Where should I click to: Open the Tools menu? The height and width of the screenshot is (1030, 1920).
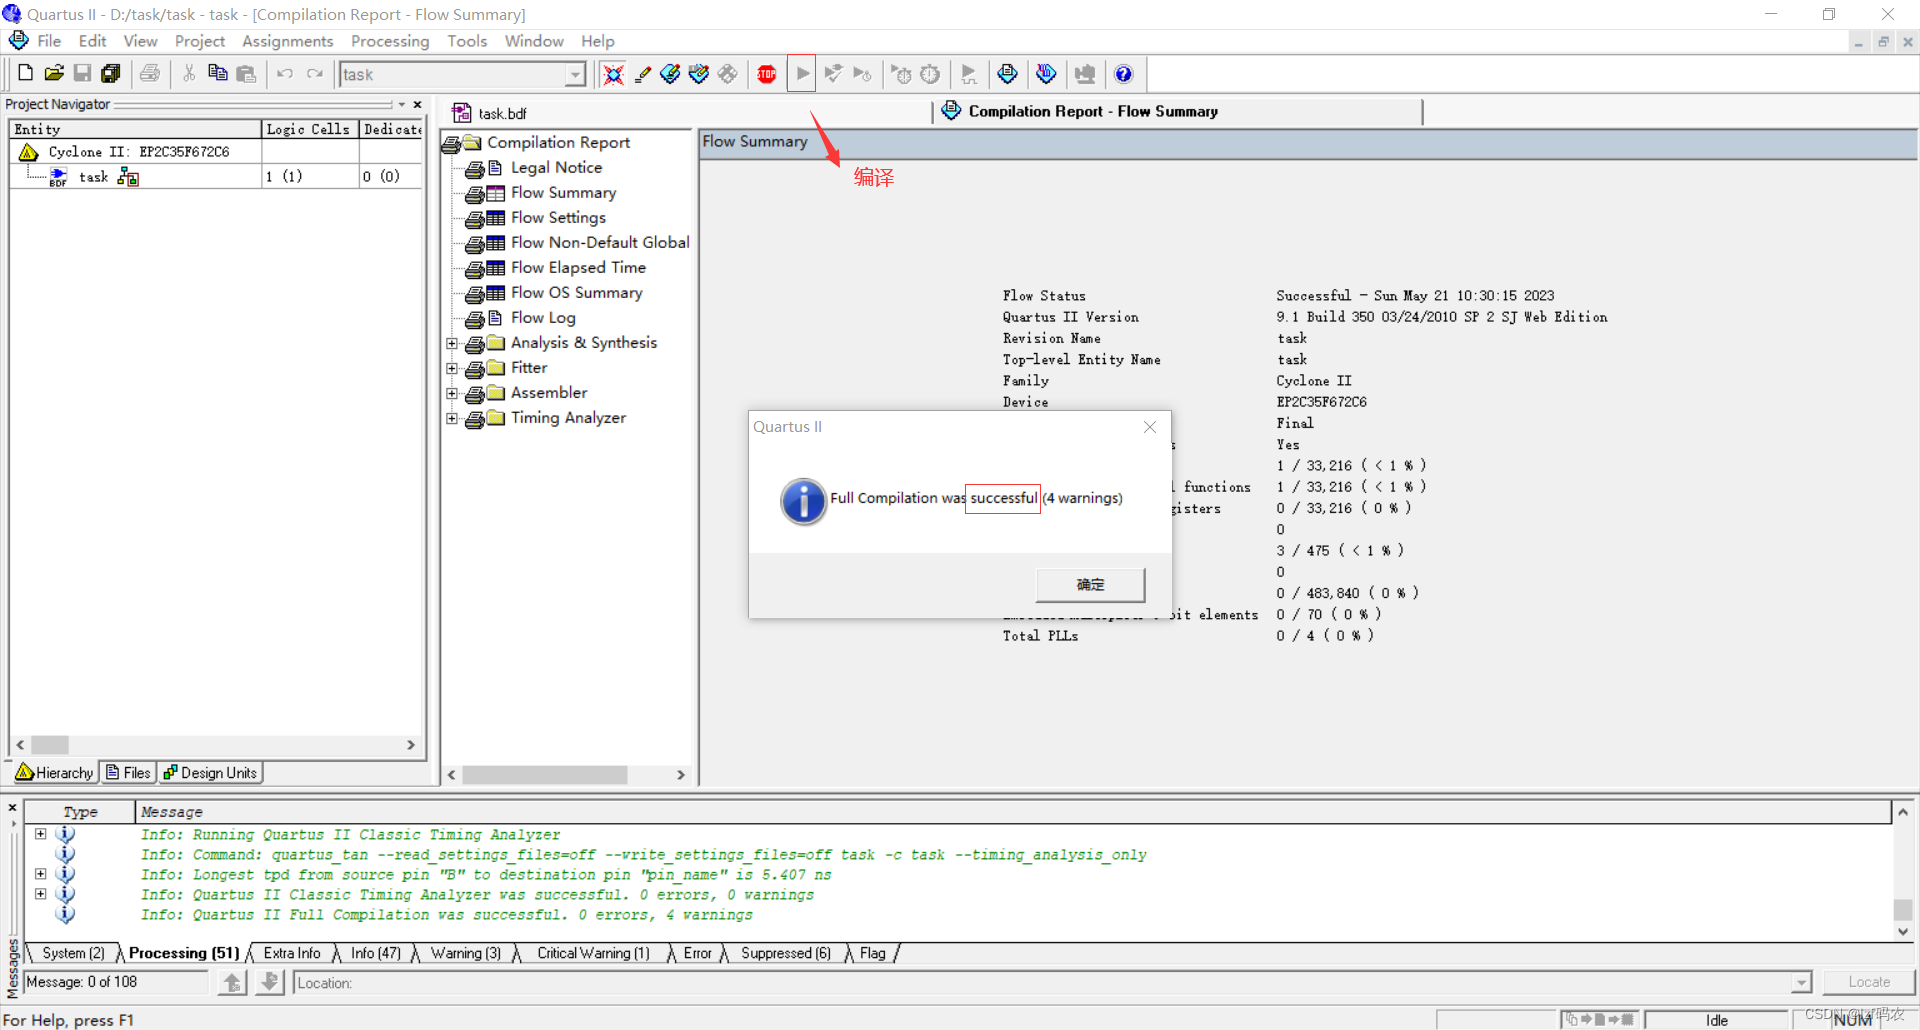[x=467, y=41]
